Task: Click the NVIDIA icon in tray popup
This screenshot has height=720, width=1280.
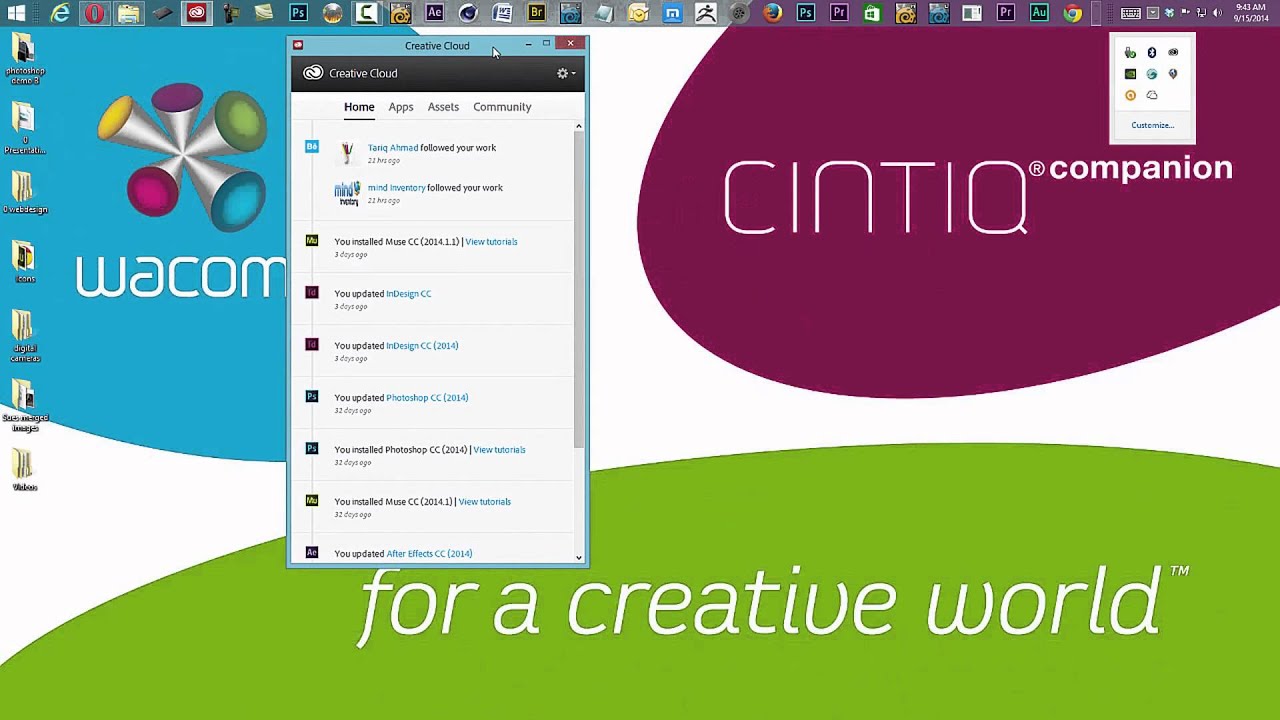Action: (1131, 74)
